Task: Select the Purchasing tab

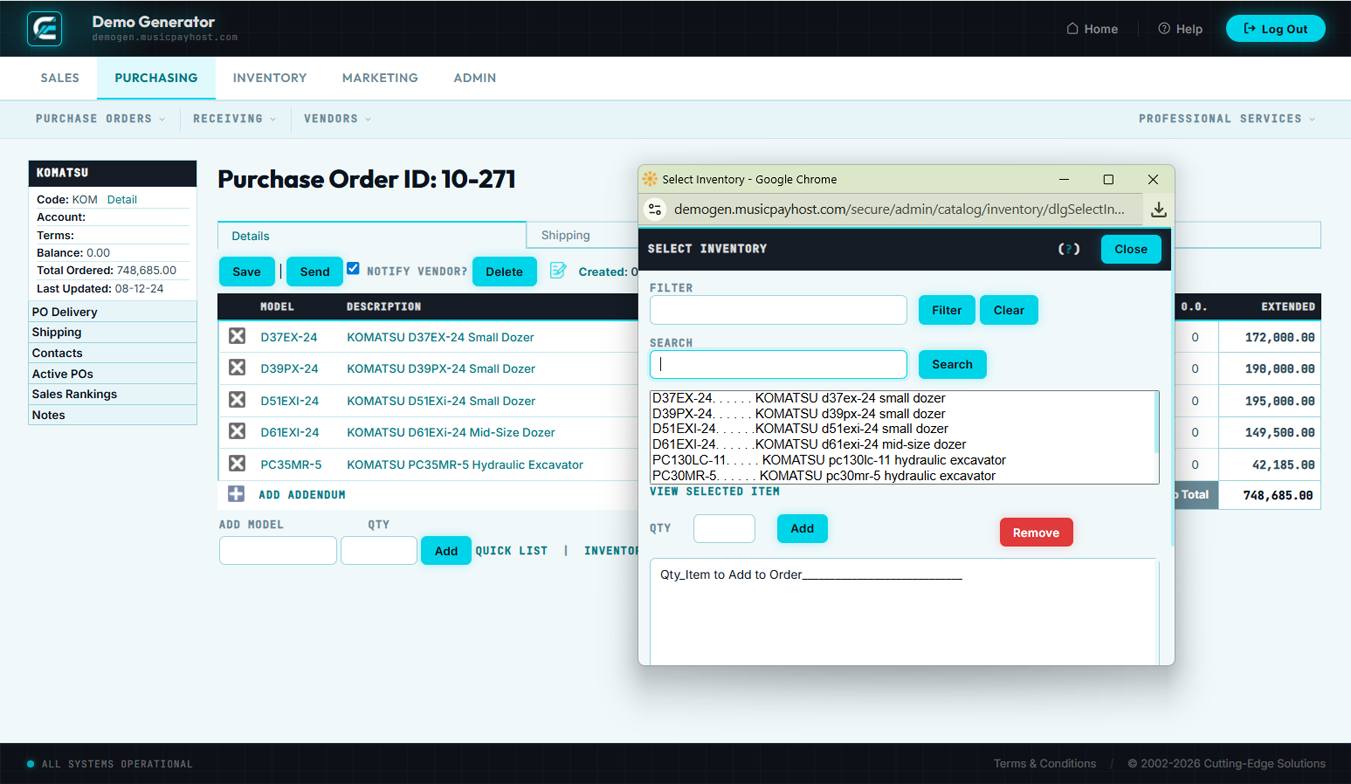Action: coord(156,78)
